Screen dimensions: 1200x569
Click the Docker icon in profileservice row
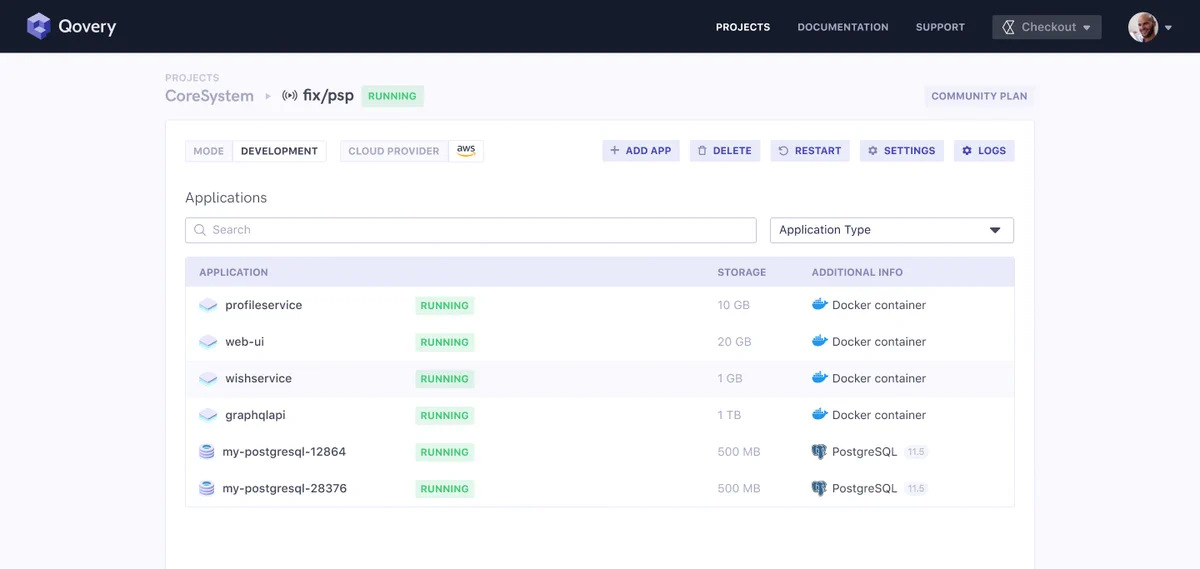point(820,304)
